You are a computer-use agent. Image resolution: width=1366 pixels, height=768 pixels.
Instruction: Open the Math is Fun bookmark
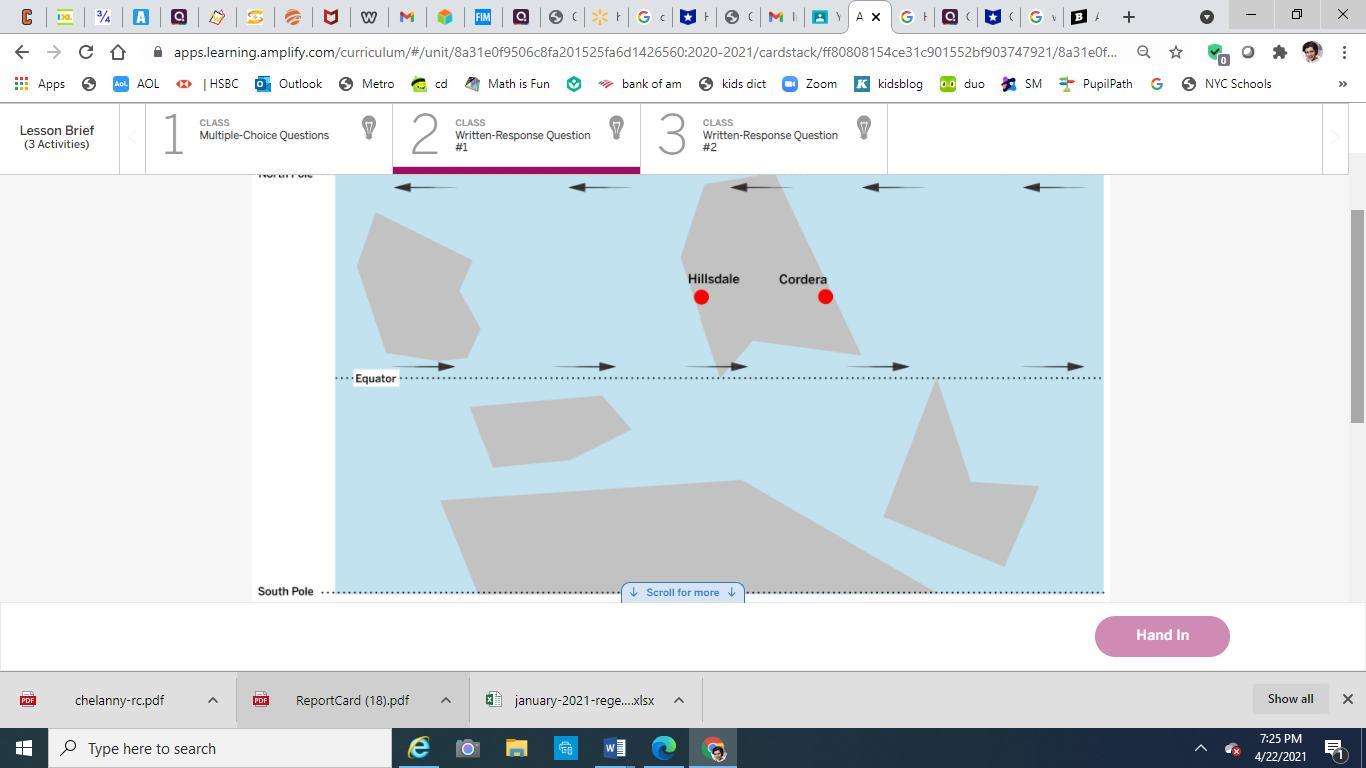pyautogui.click(x=507, y=84)
